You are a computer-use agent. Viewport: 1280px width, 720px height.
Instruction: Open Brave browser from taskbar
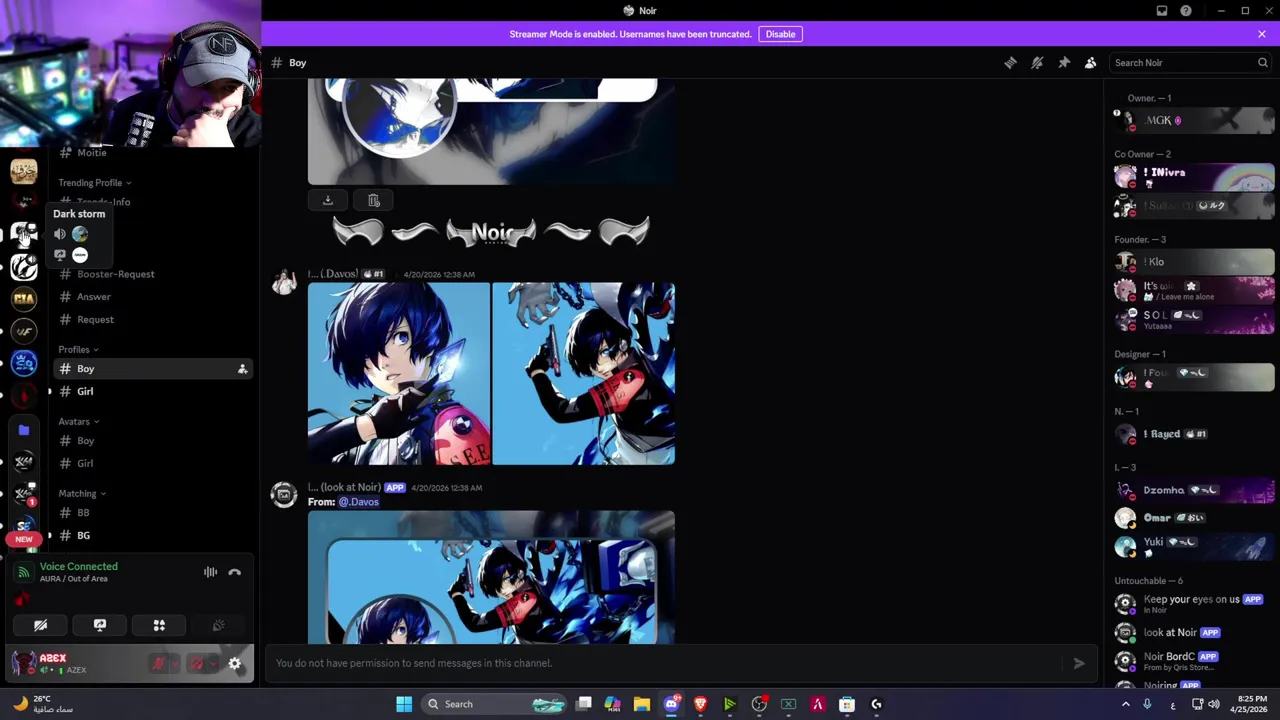(x=700, y=704)
